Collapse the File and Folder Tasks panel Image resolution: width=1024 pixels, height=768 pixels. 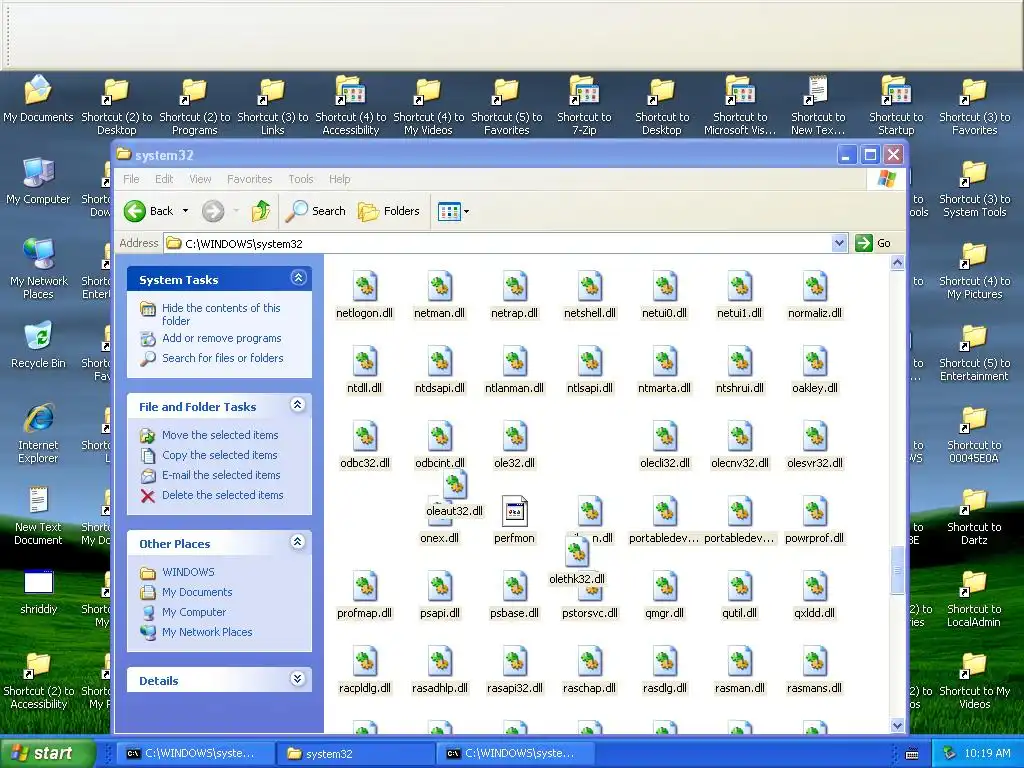(x=298, y=406)
